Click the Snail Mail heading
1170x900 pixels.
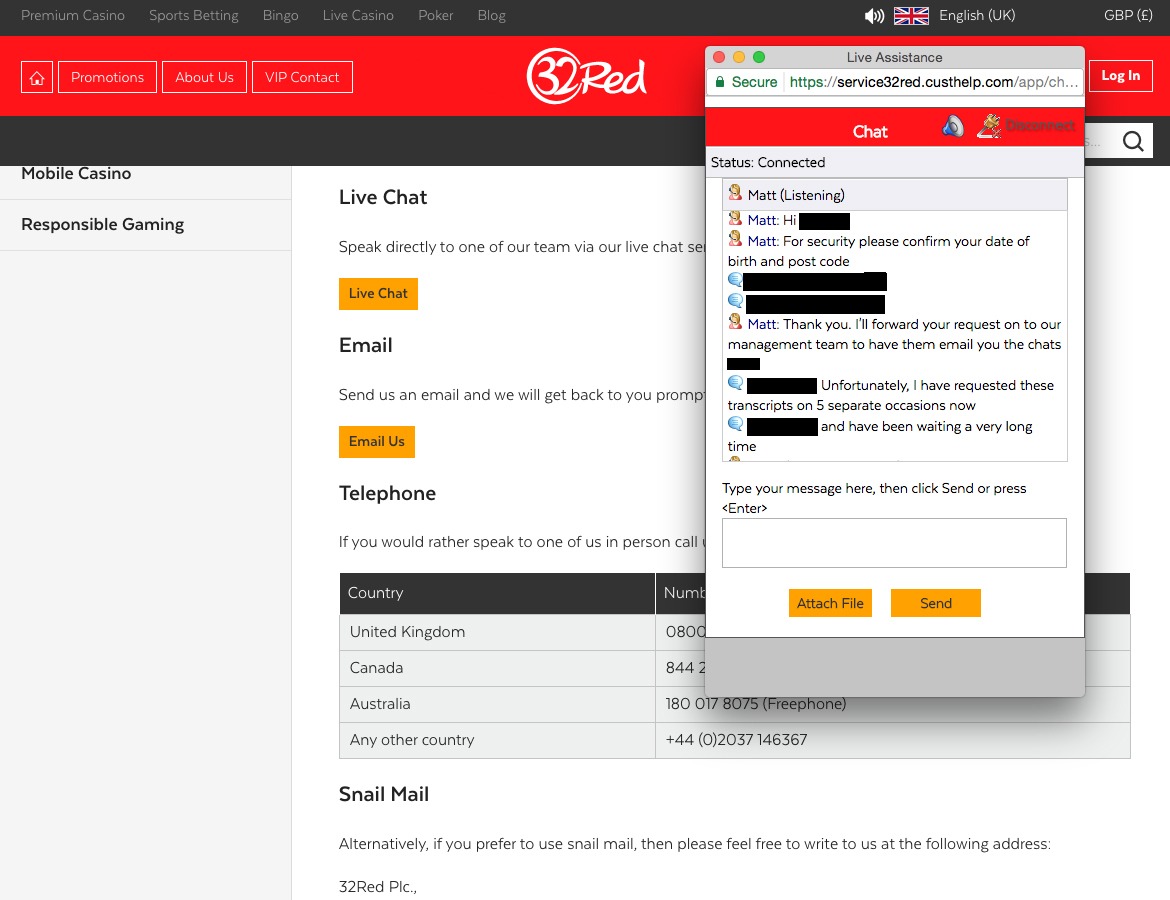384,795
